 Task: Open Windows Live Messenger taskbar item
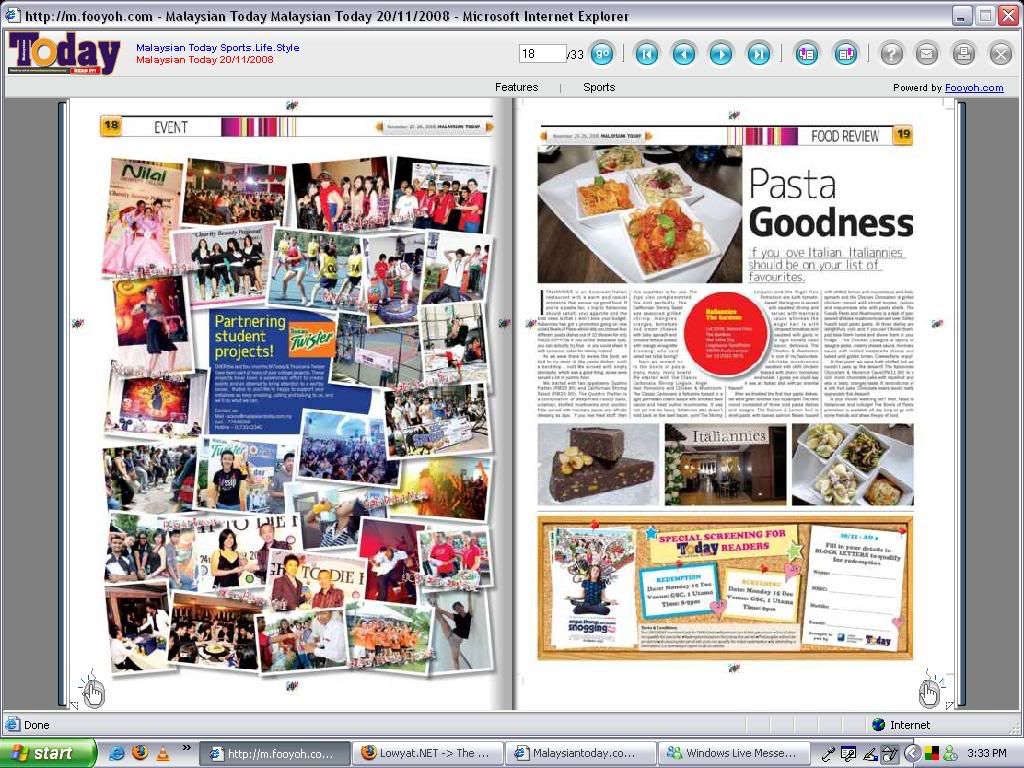[732, 753]
